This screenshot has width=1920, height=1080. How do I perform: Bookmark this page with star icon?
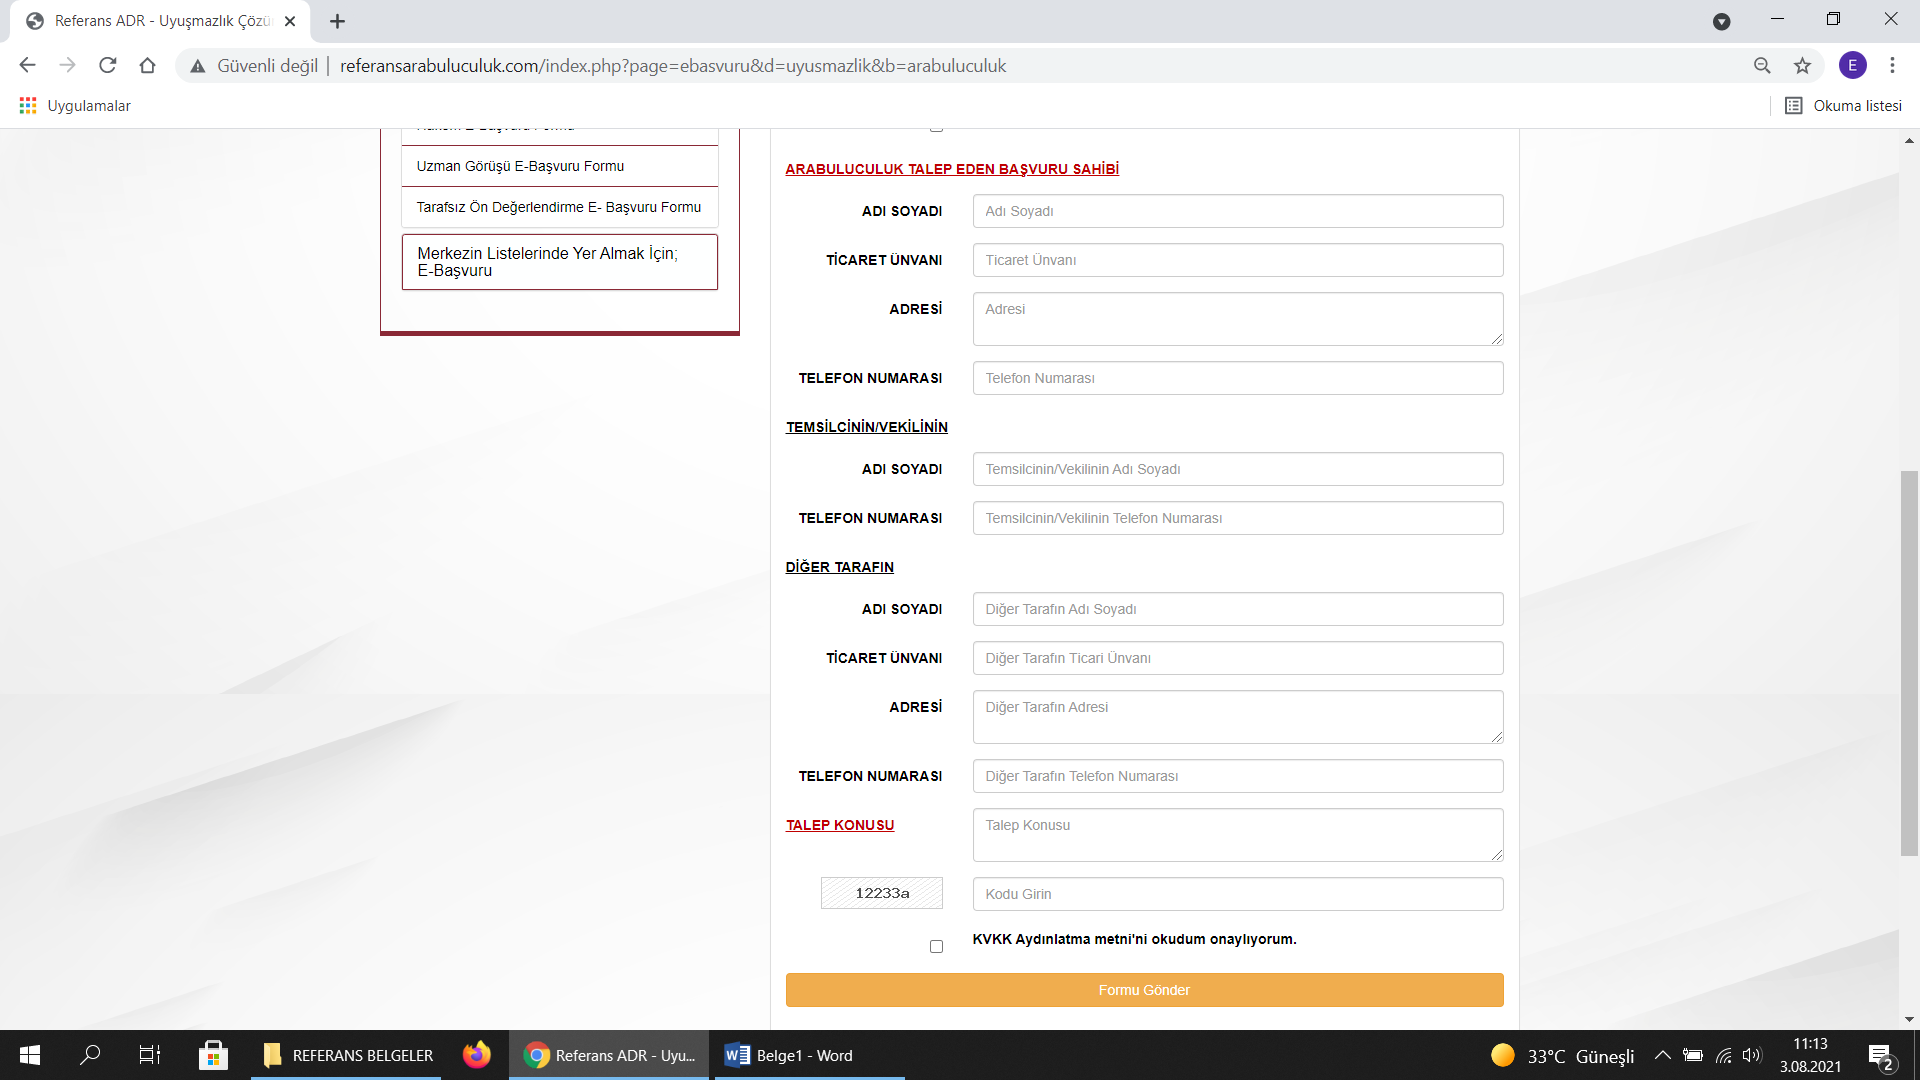[1802, 66]
